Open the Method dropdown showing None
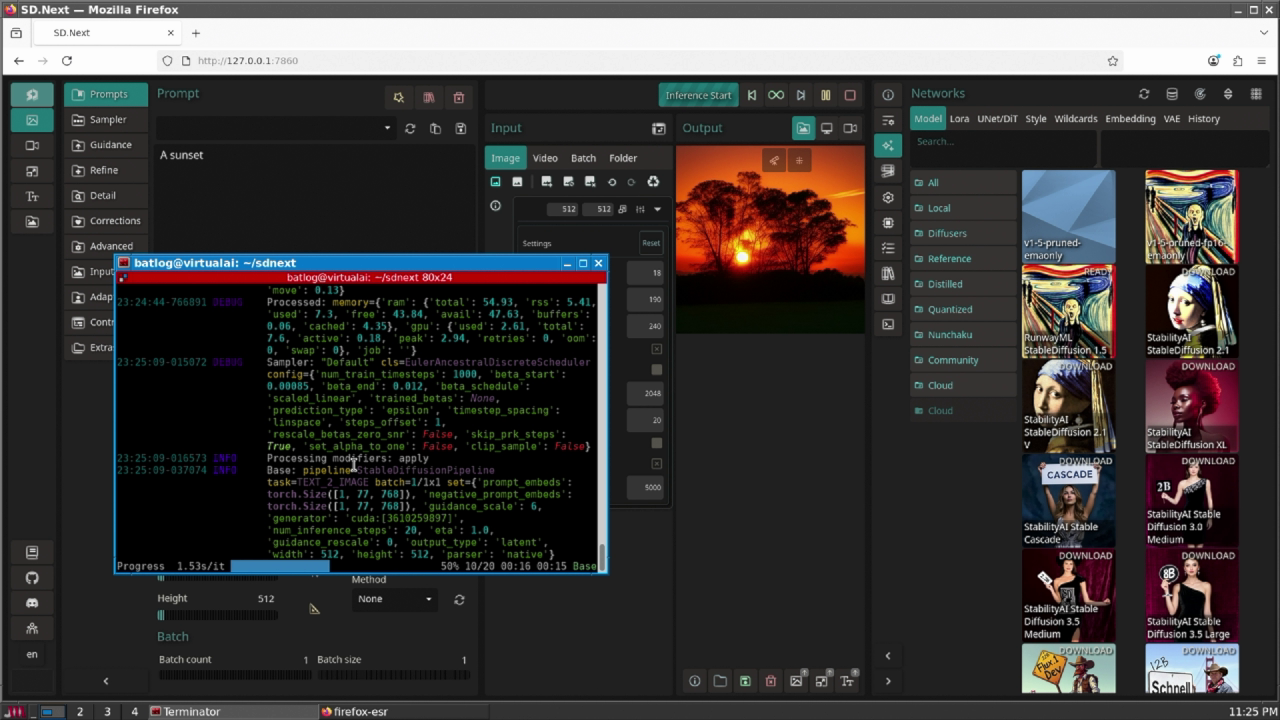Viewport: 1280px width, 720px height. (x=394, y=599)
